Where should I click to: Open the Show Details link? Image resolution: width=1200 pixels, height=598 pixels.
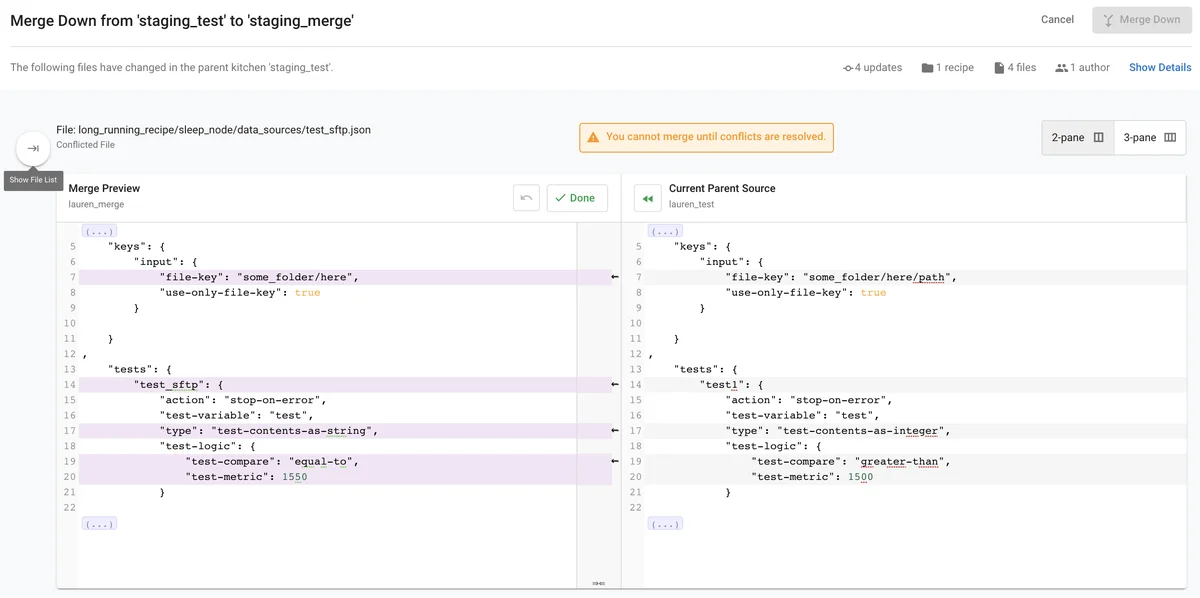click(x=1160, y=68)
